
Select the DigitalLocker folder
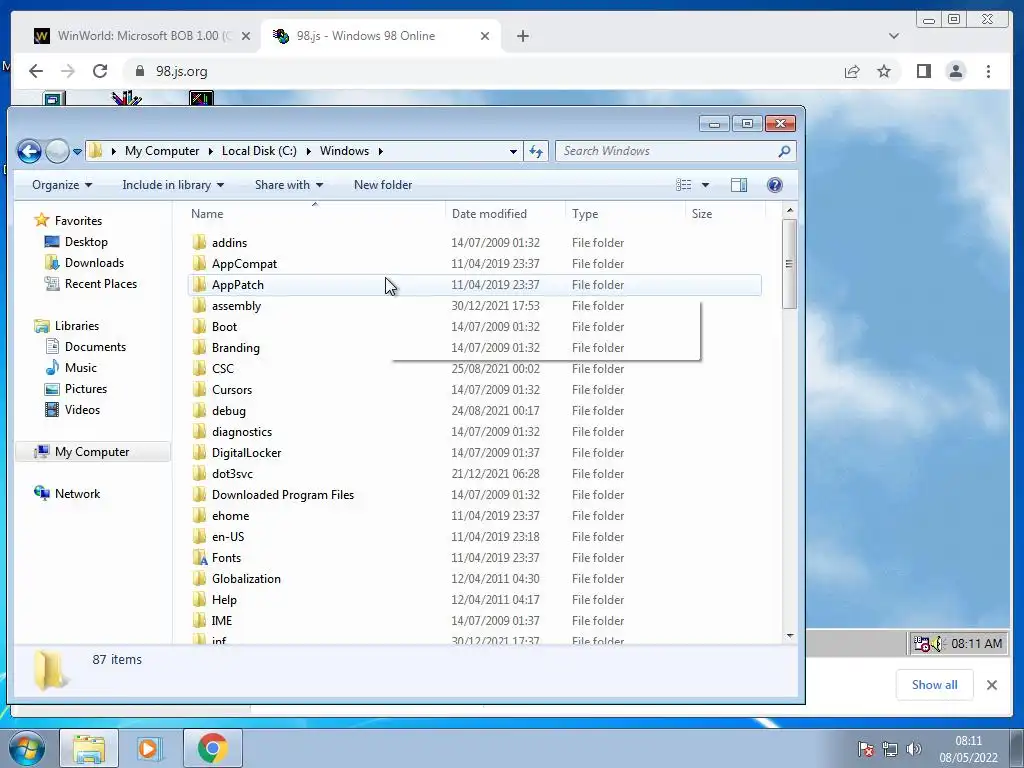(x=246, y=453)
